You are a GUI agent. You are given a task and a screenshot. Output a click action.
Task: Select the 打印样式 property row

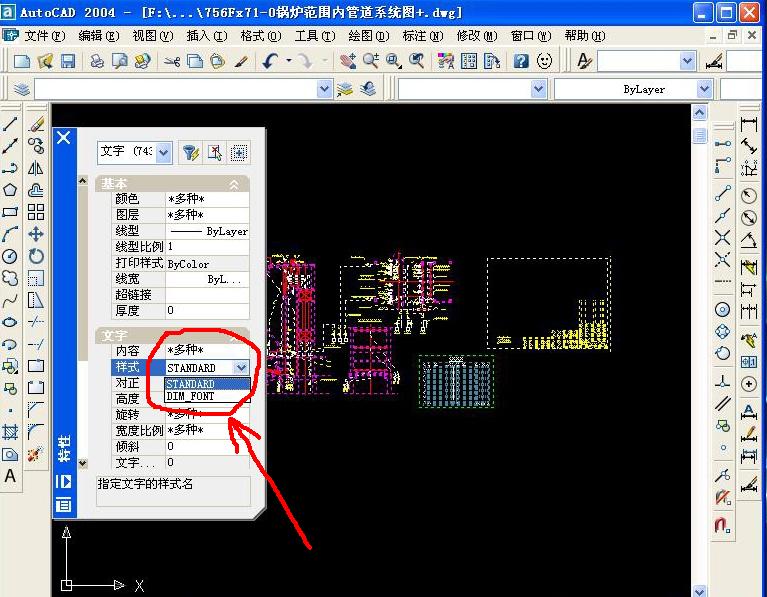pyautogui.click(x=180, y=263)
